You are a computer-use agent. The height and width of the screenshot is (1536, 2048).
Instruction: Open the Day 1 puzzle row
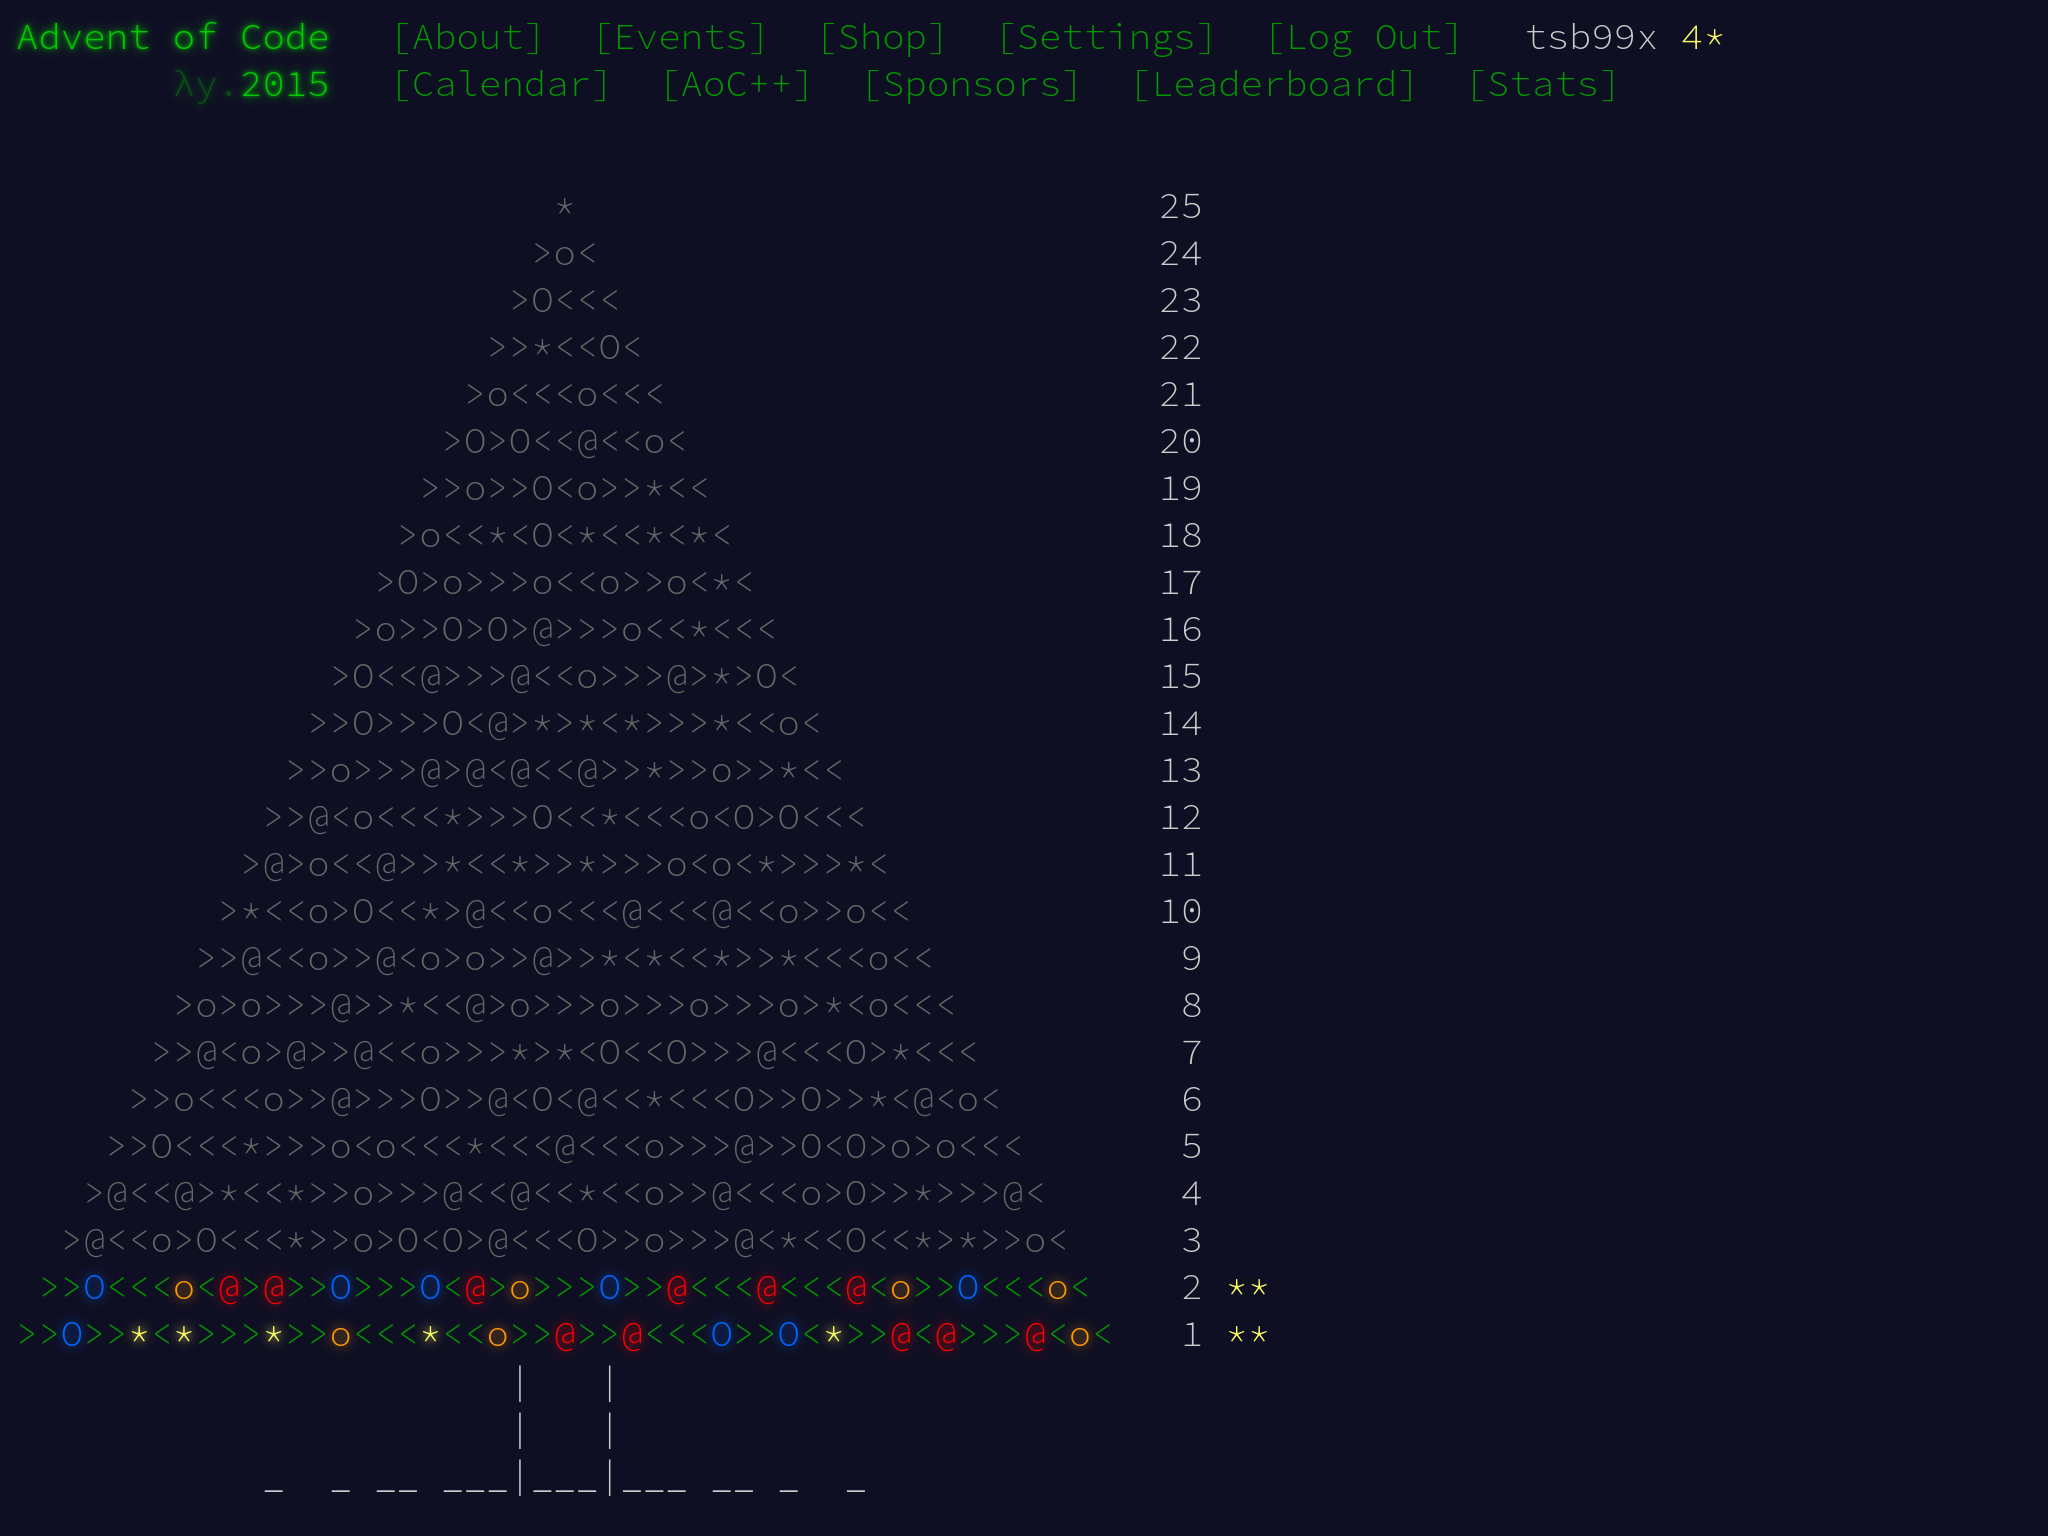point(565,1335)
